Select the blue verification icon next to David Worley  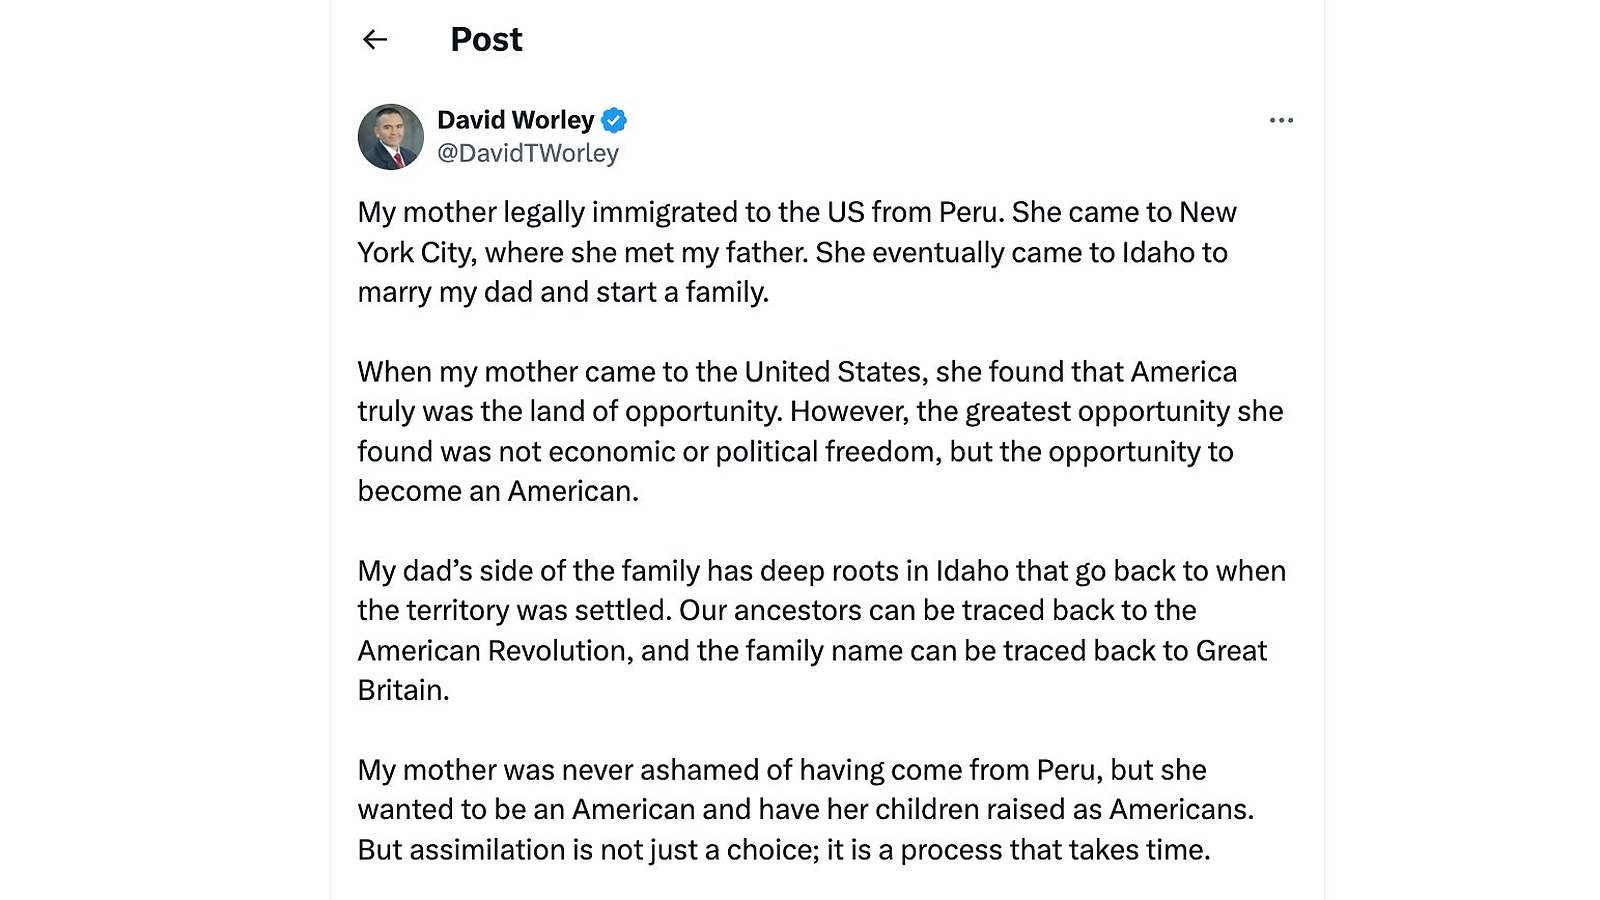(x=613, y=119)
